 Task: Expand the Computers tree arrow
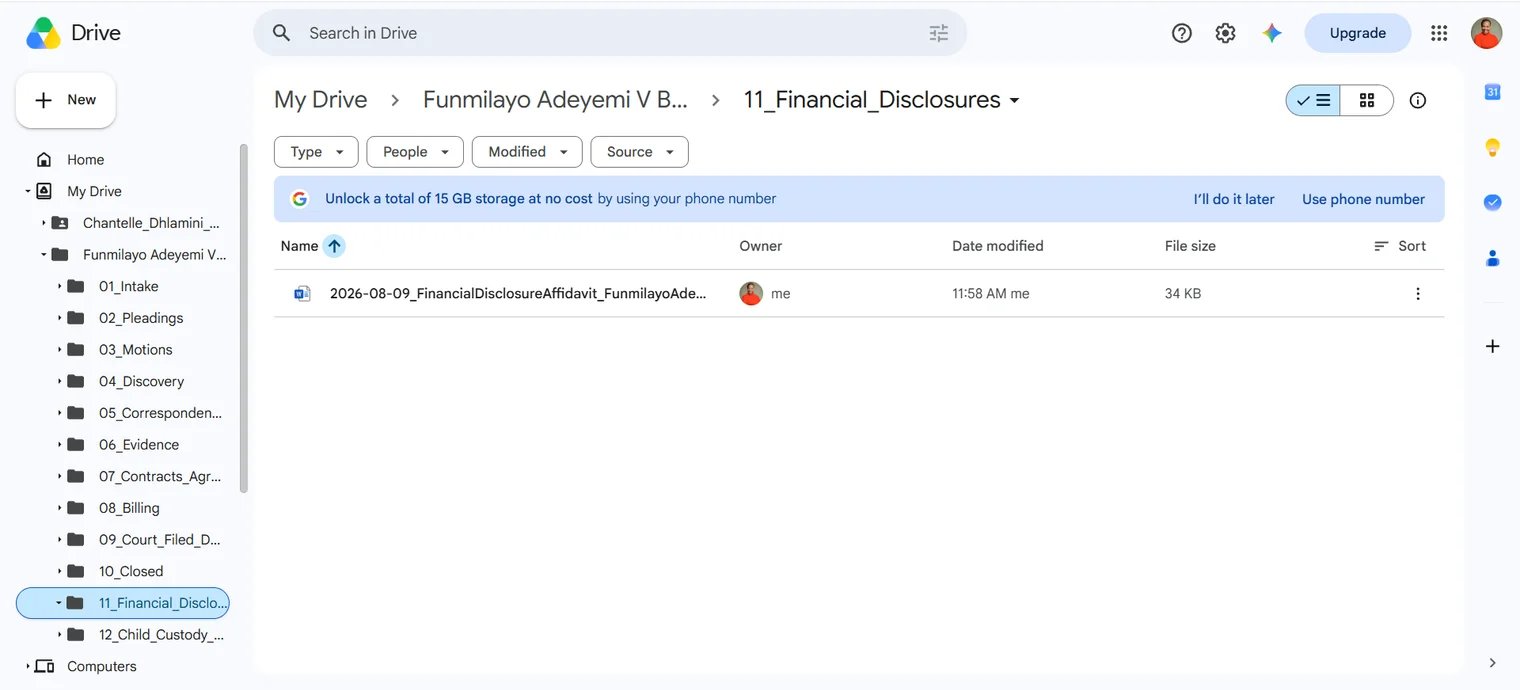(x=28, y=667)
